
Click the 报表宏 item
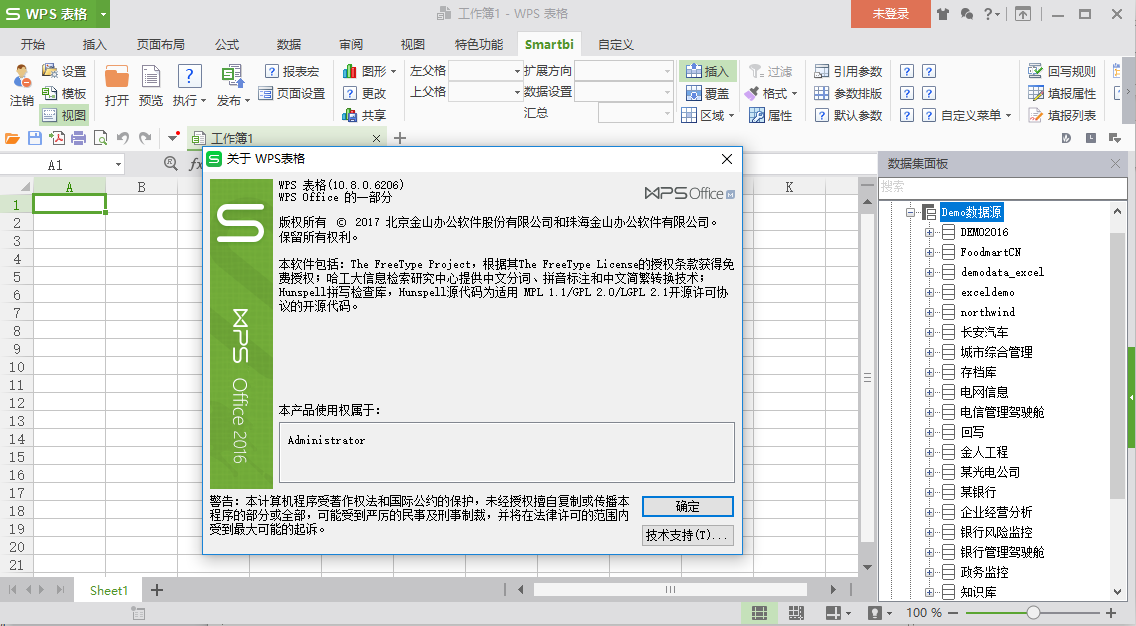pyautogui.click(x=292, y=71)
